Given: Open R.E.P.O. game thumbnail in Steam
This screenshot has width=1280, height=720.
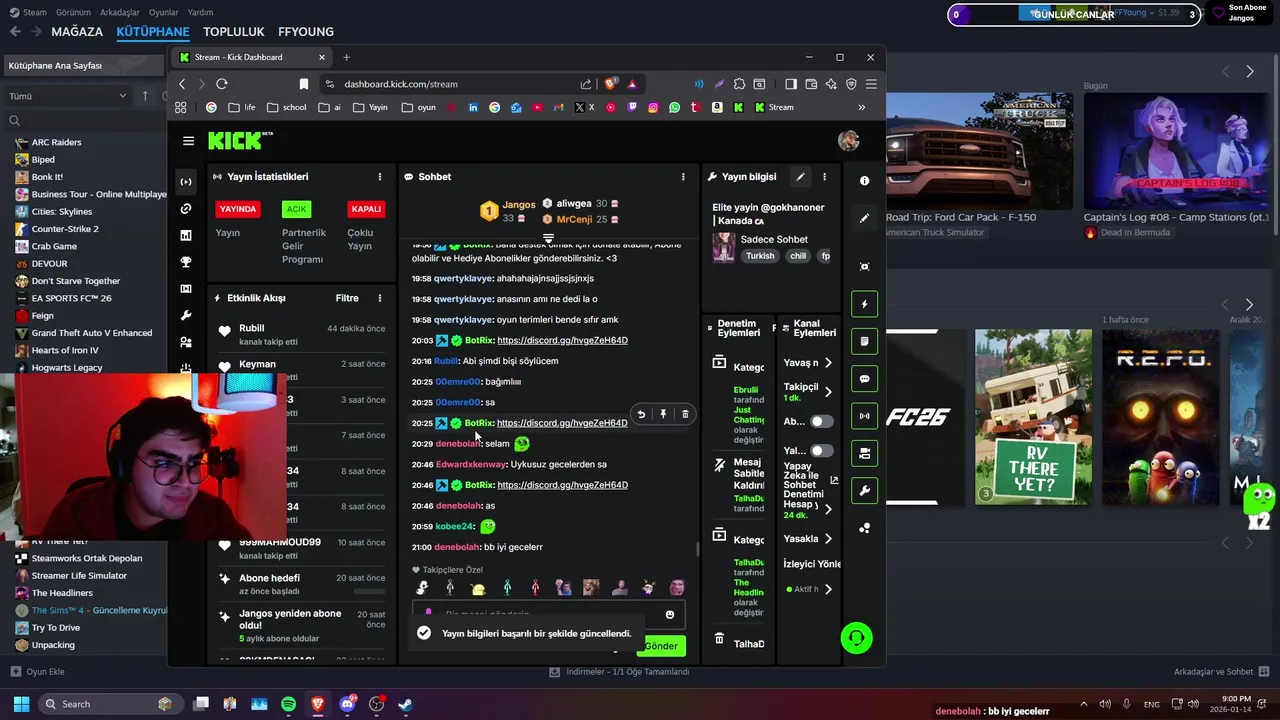Looking at the screenshot, I should [x=1161, y=417].
